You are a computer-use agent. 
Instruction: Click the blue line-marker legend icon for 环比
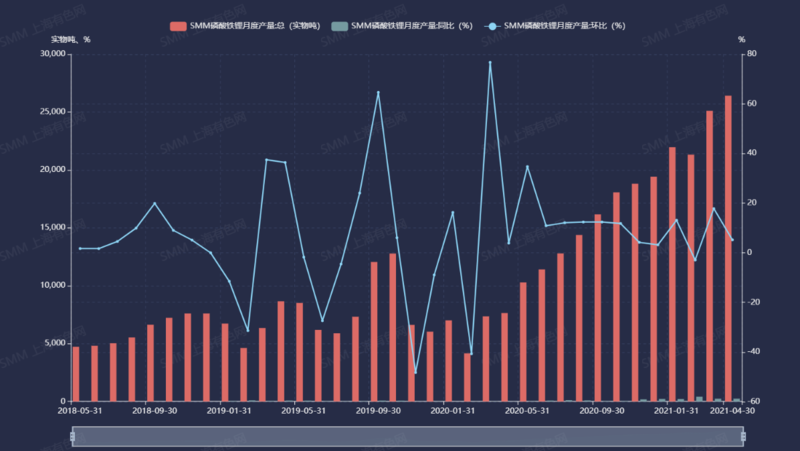point(491,25)
